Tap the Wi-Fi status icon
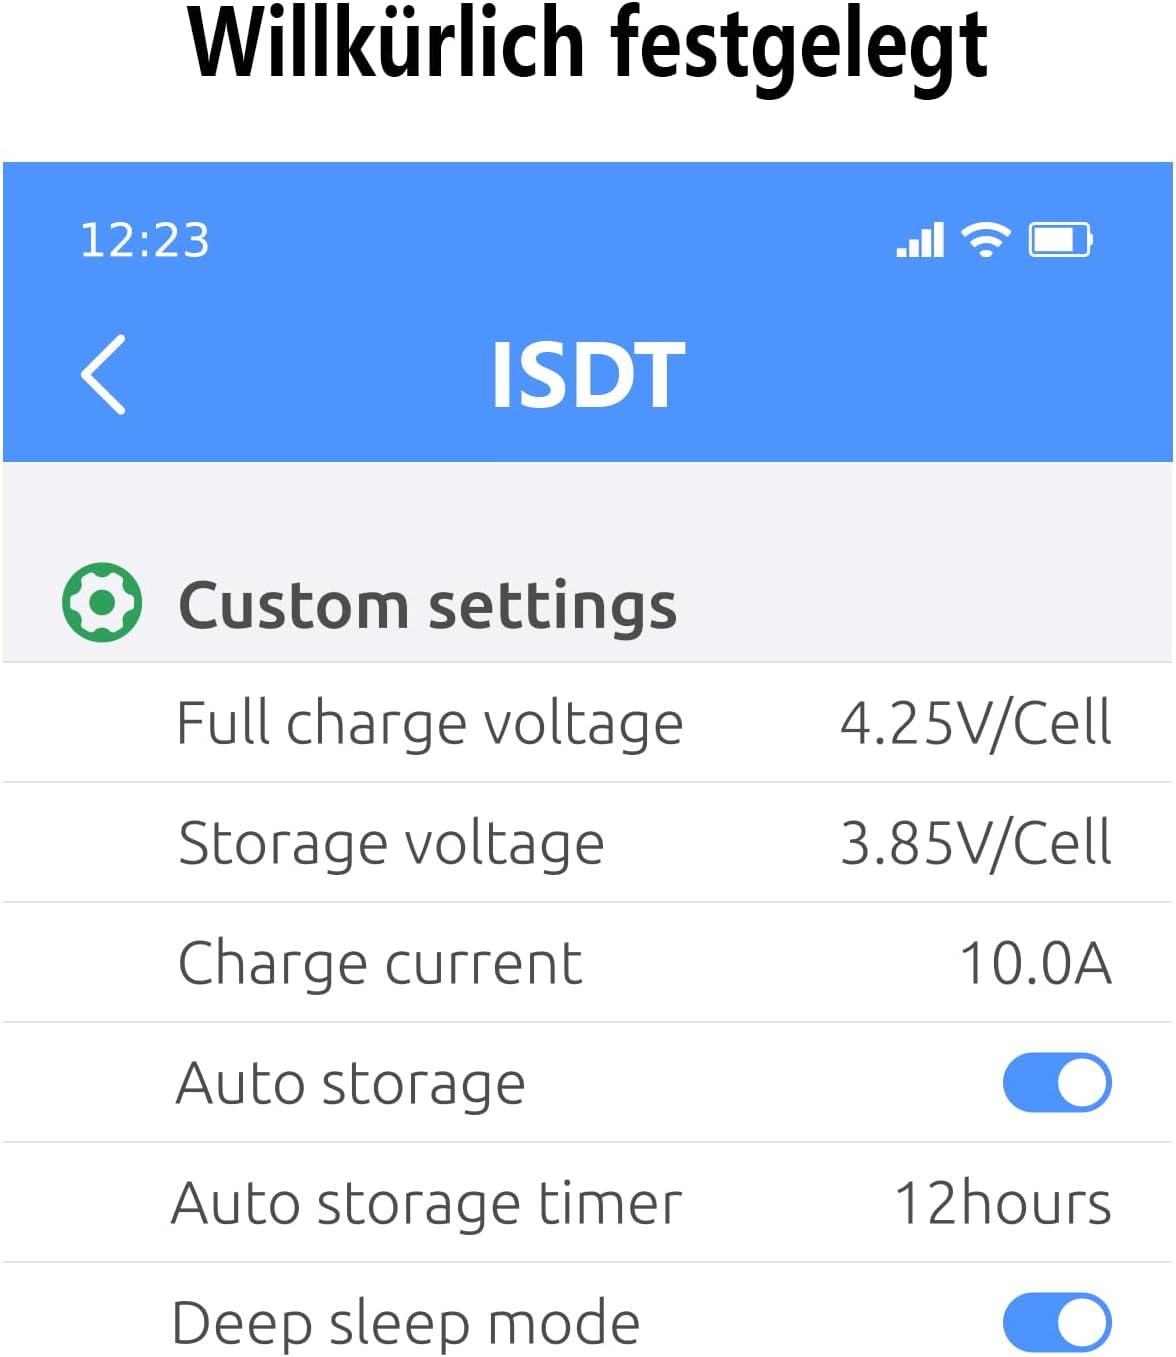Viewport: 1176px width, 1357px height. 985,240
